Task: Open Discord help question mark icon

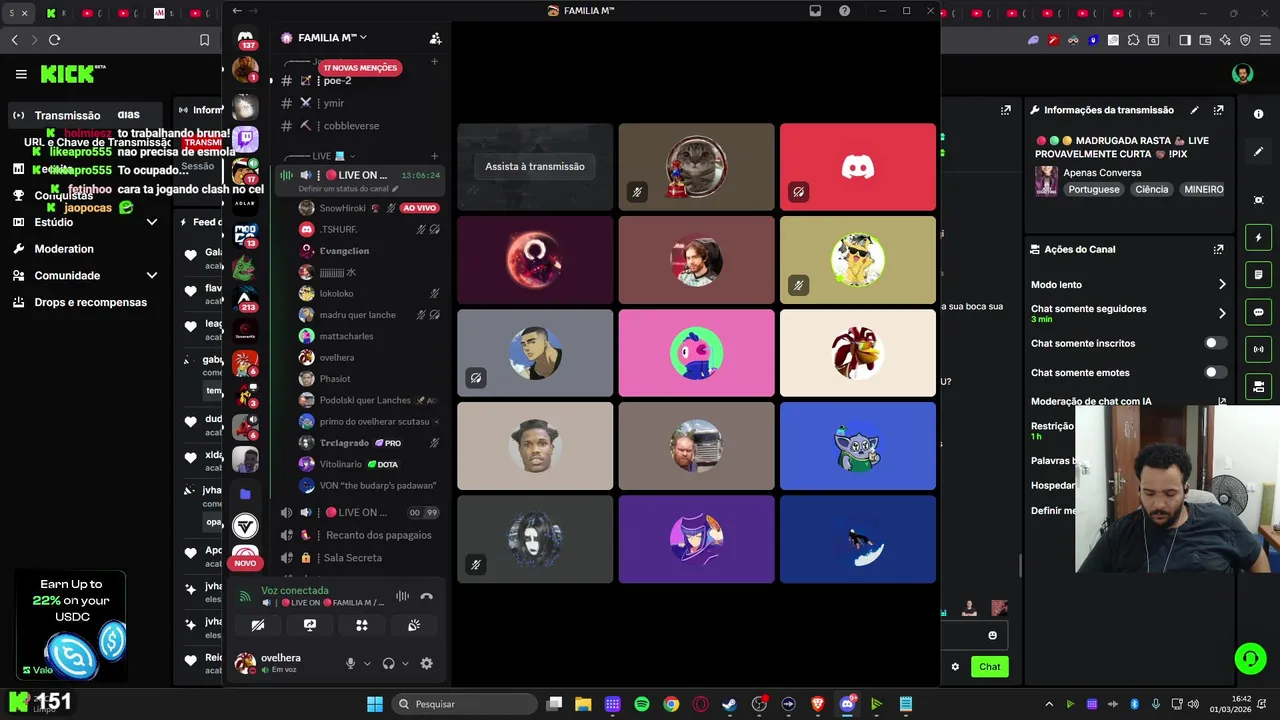Action: tap(845, 11)
